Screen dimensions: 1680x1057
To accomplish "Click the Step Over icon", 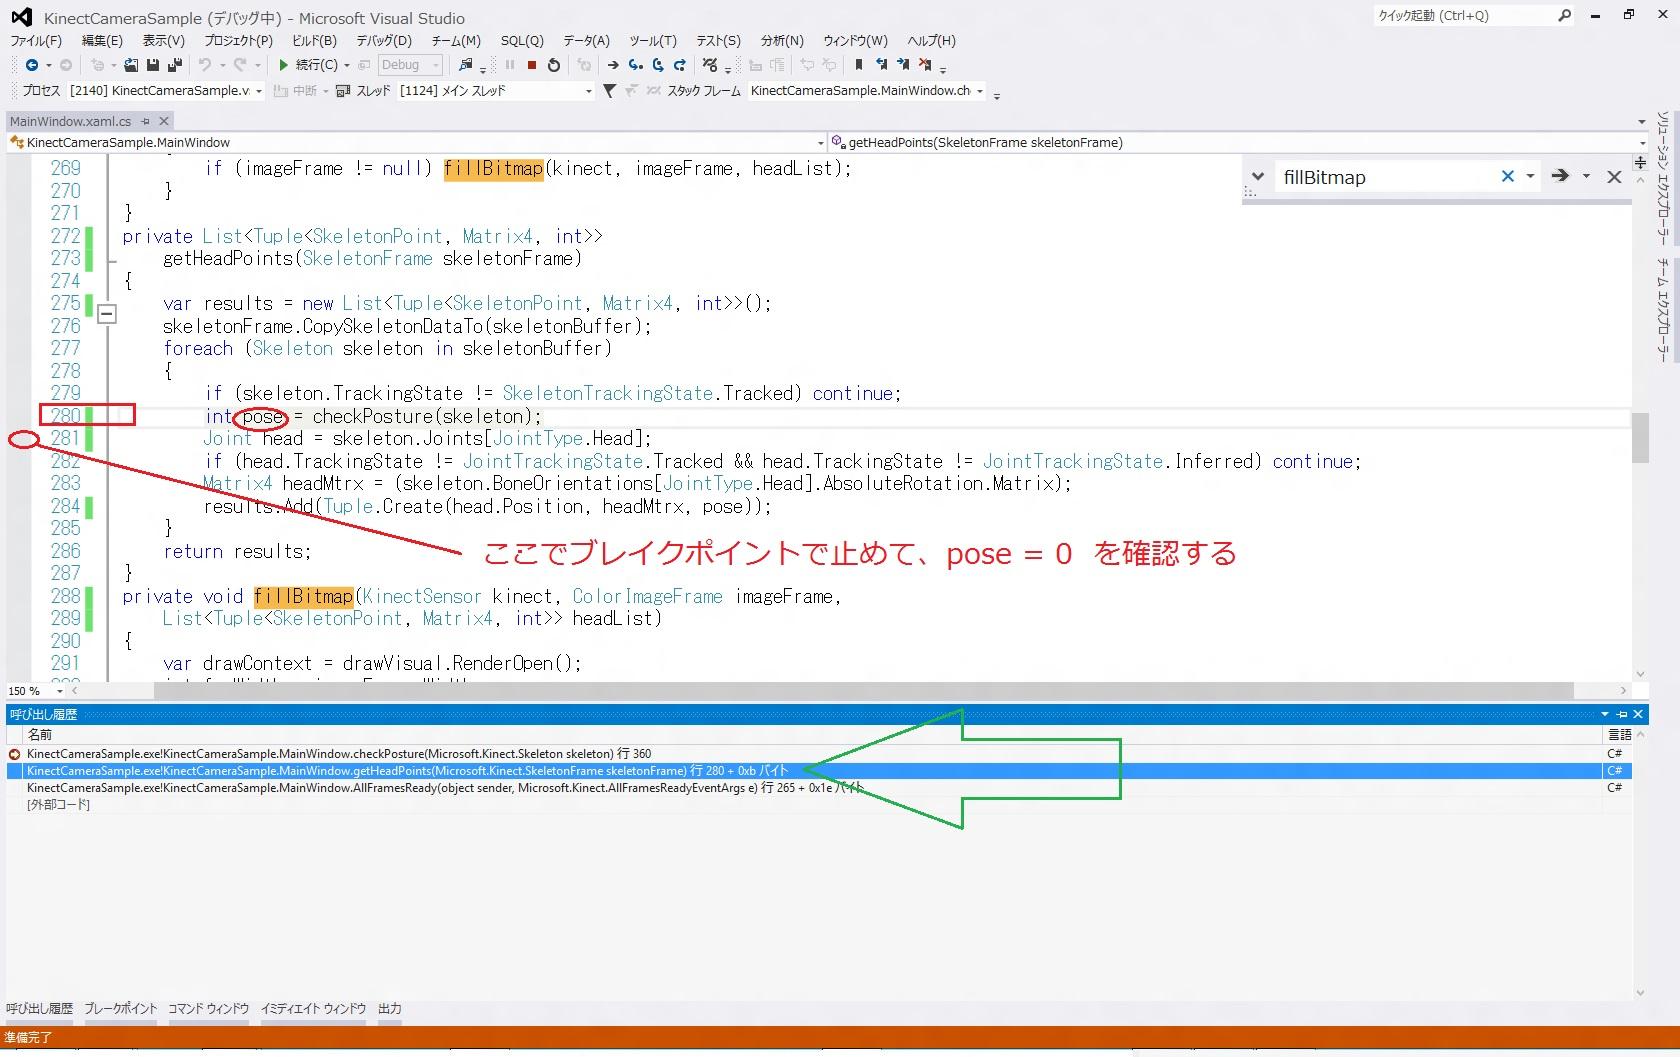I will 657,65.
